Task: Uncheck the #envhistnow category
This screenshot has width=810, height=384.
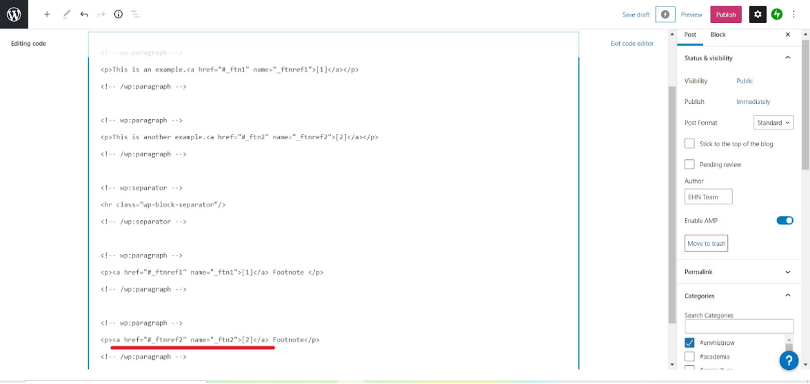Action: coord(689,343)
